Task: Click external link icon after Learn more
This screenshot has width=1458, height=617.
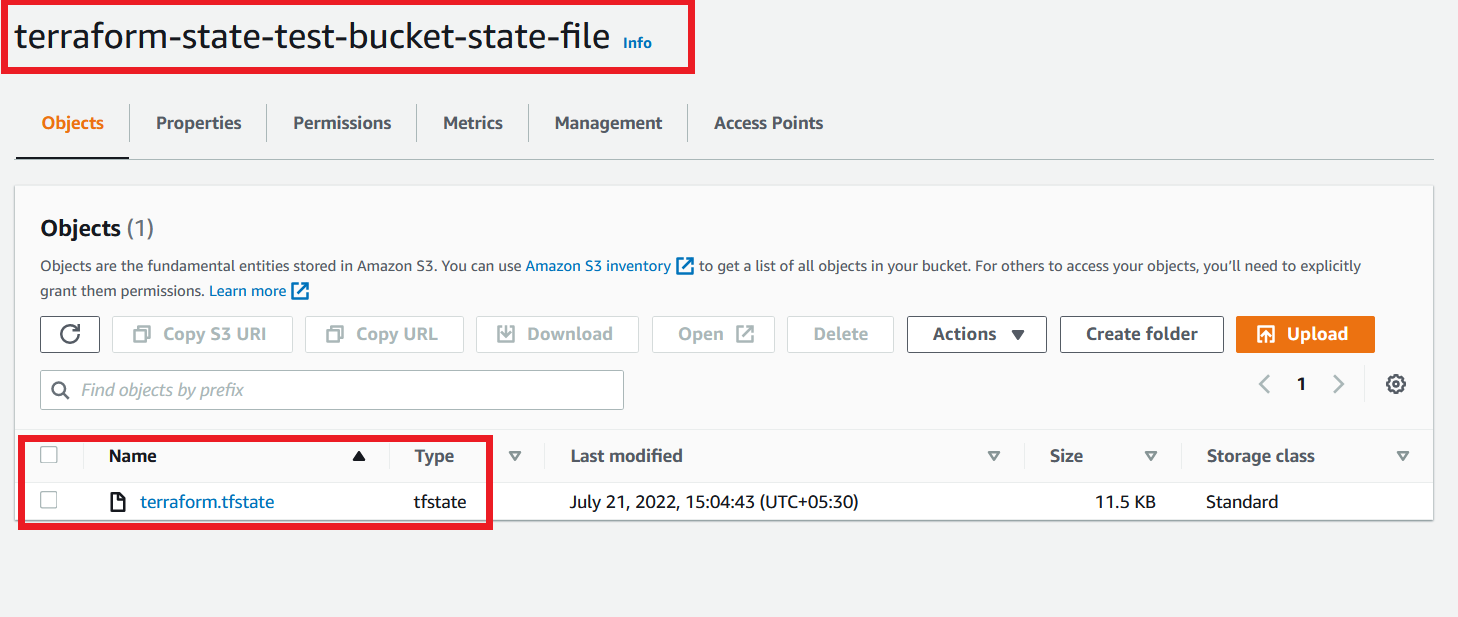Action: (300, 291)
